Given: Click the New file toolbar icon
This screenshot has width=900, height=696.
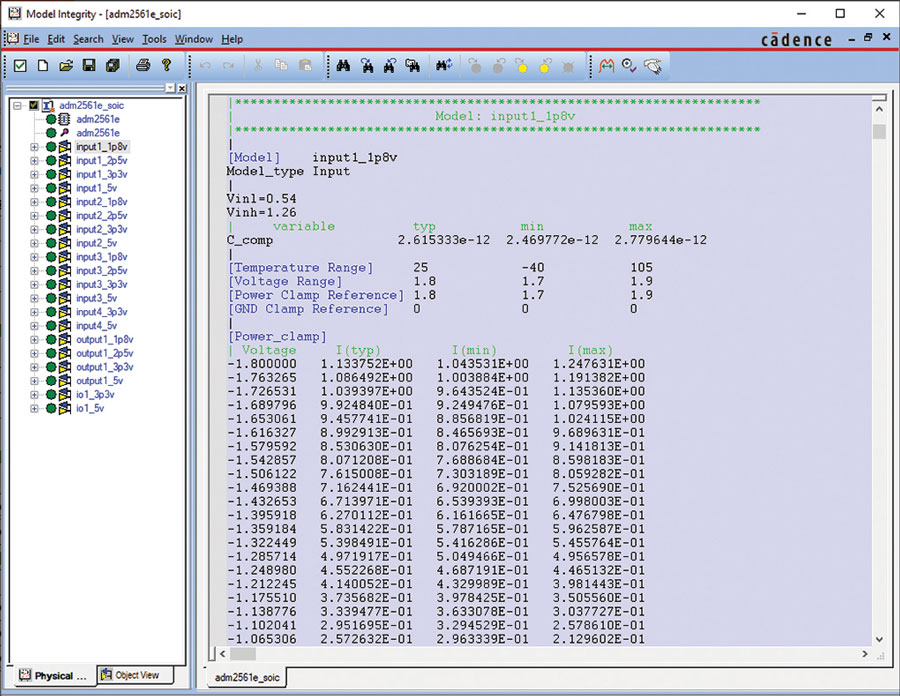Looking at the screenshot, I should pyautogui.click(x=43, y=66).
